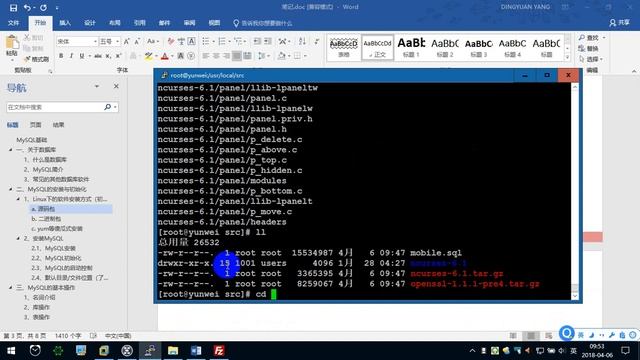Click the Center alignment icon
The image size is (640, 360).
(x=216, y=56)
